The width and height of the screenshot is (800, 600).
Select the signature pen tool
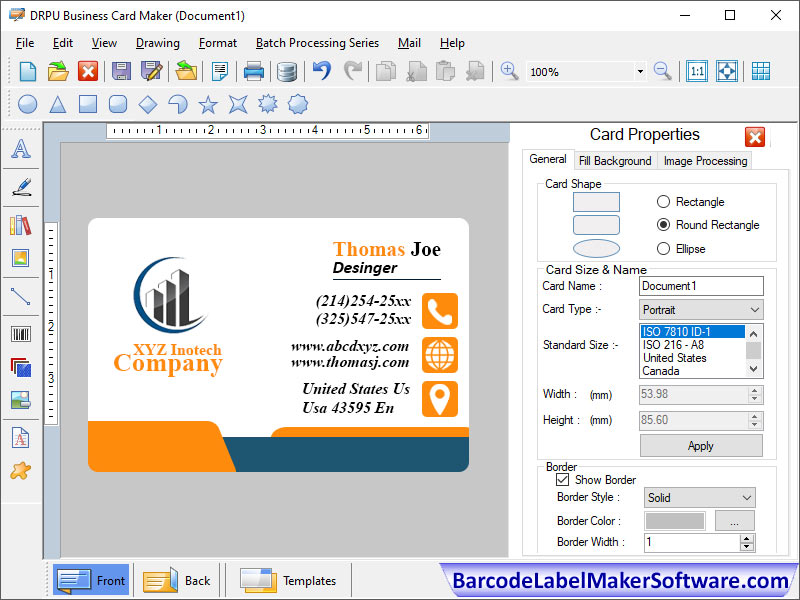tap(21, 187)
